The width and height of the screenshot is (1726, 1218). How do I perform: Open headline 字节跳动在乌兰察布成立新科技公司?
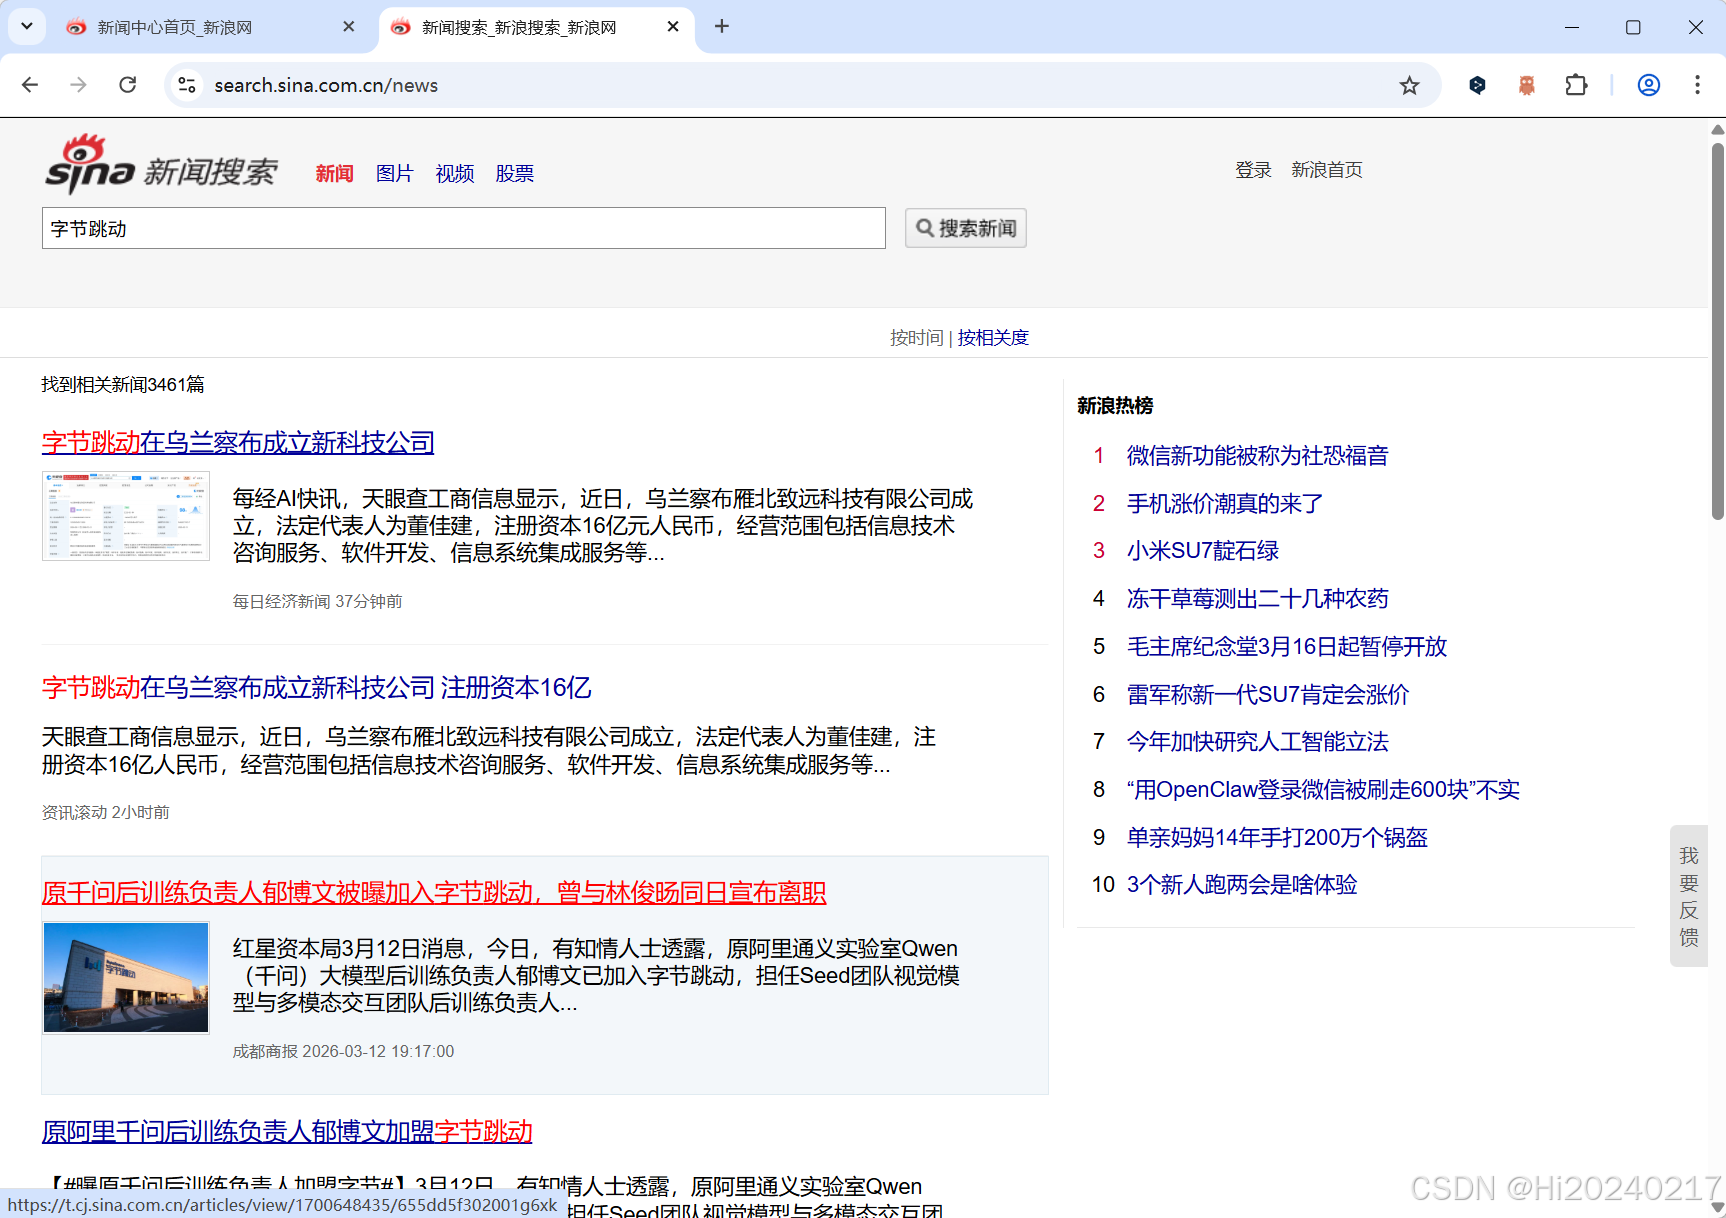pyautogui.click(x=238, y=442)
